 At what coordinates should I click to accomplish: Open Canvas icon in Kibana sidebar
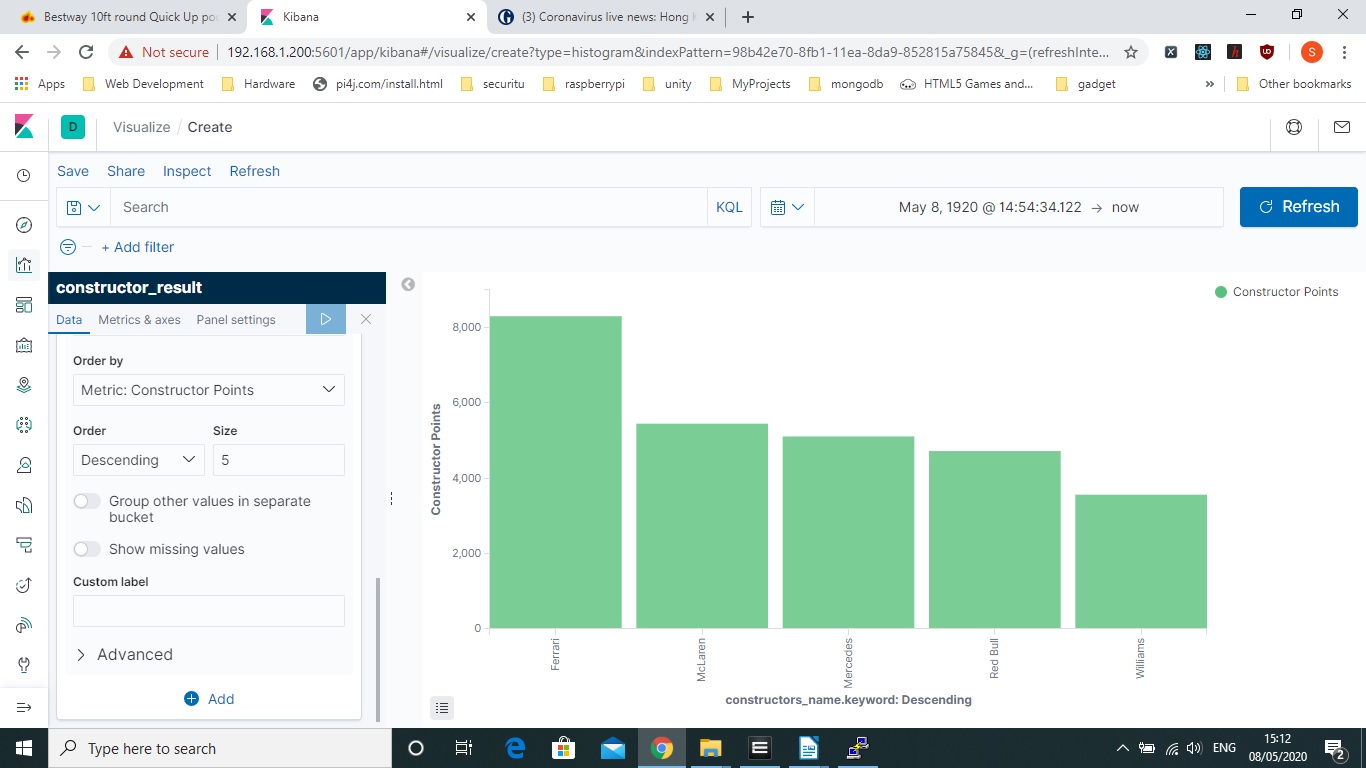coord(24,345)
